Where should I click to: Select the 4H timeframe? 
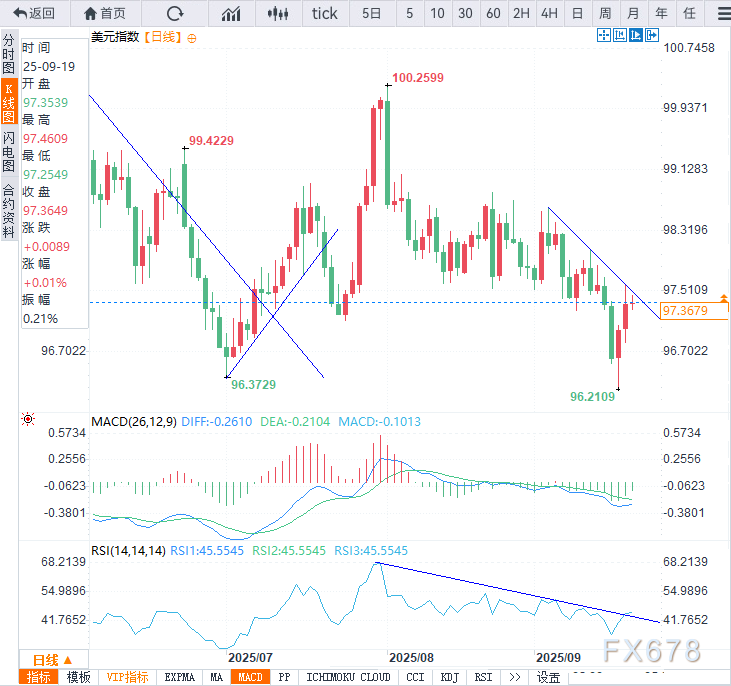coord(549,13)
